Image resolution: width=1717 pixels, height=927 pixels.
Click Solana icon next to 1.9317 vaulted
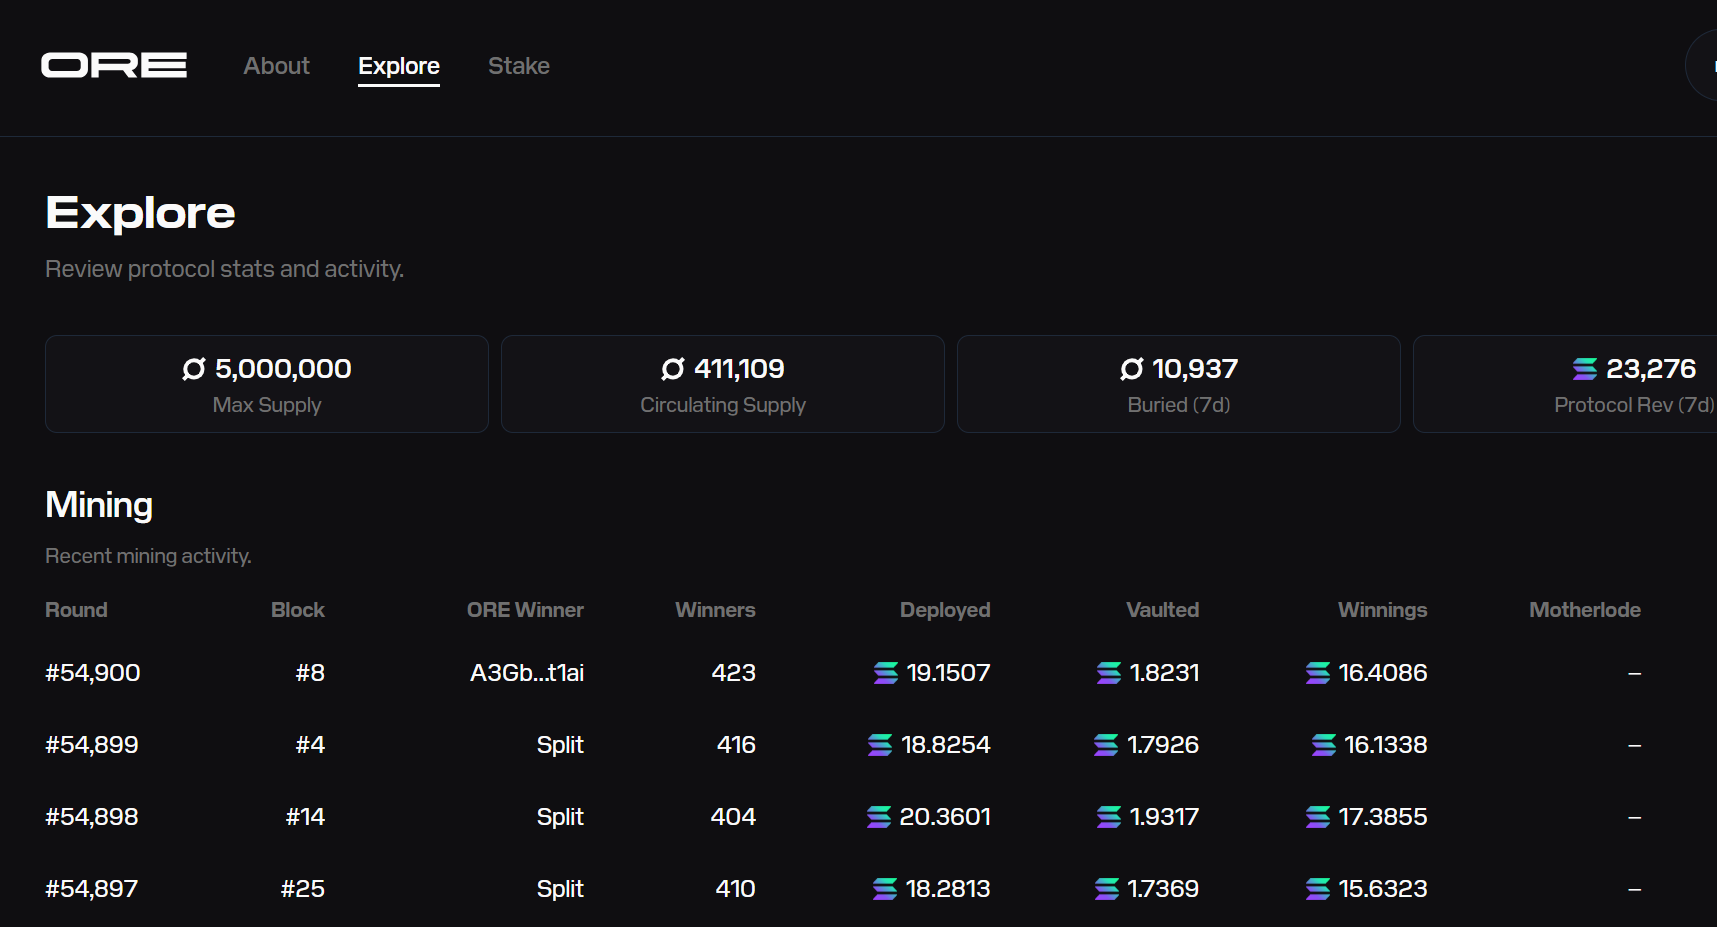point(1109,817)
